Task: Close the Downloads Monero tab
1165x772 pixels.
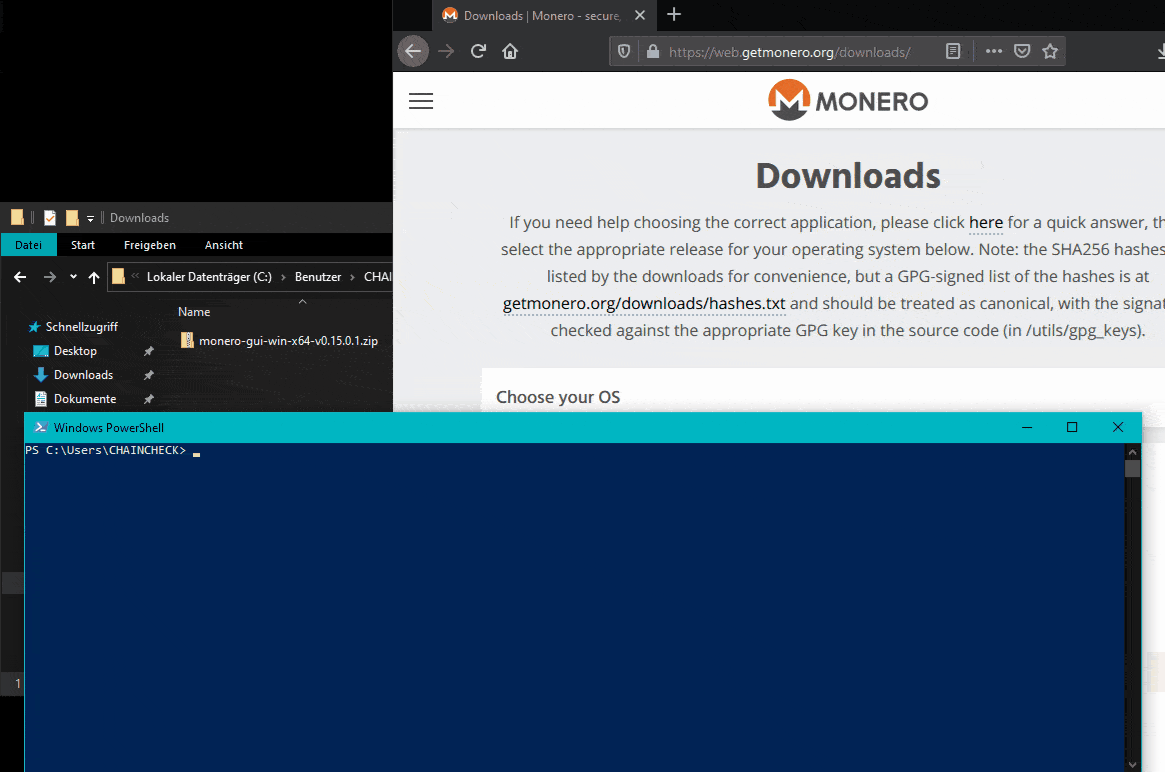Action: 640,15
